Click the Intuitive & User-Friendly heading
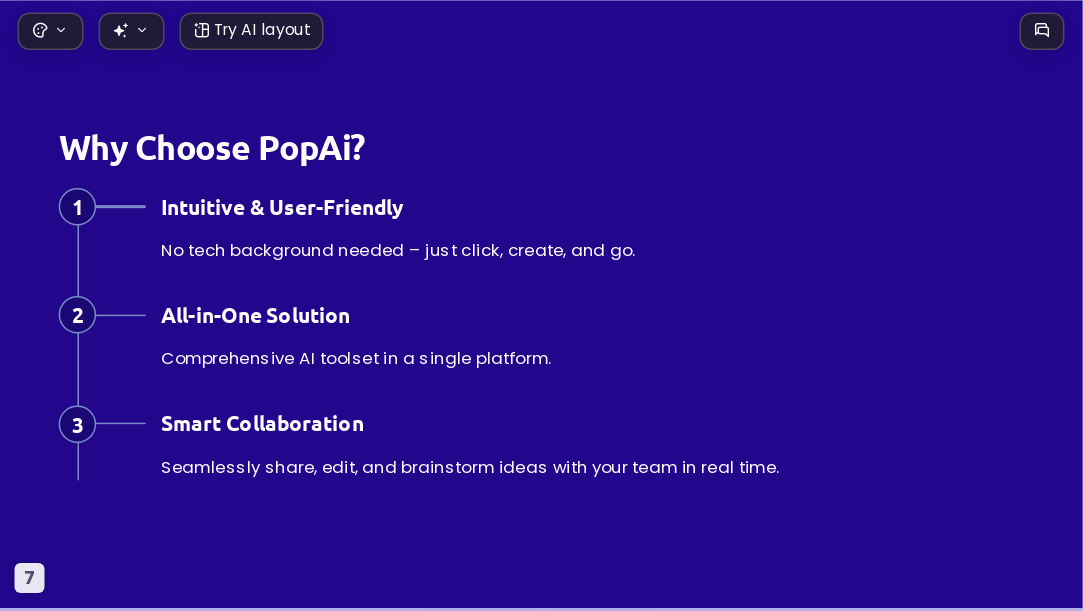Viewport: 1083px width, 611px height. pos(282,208)
